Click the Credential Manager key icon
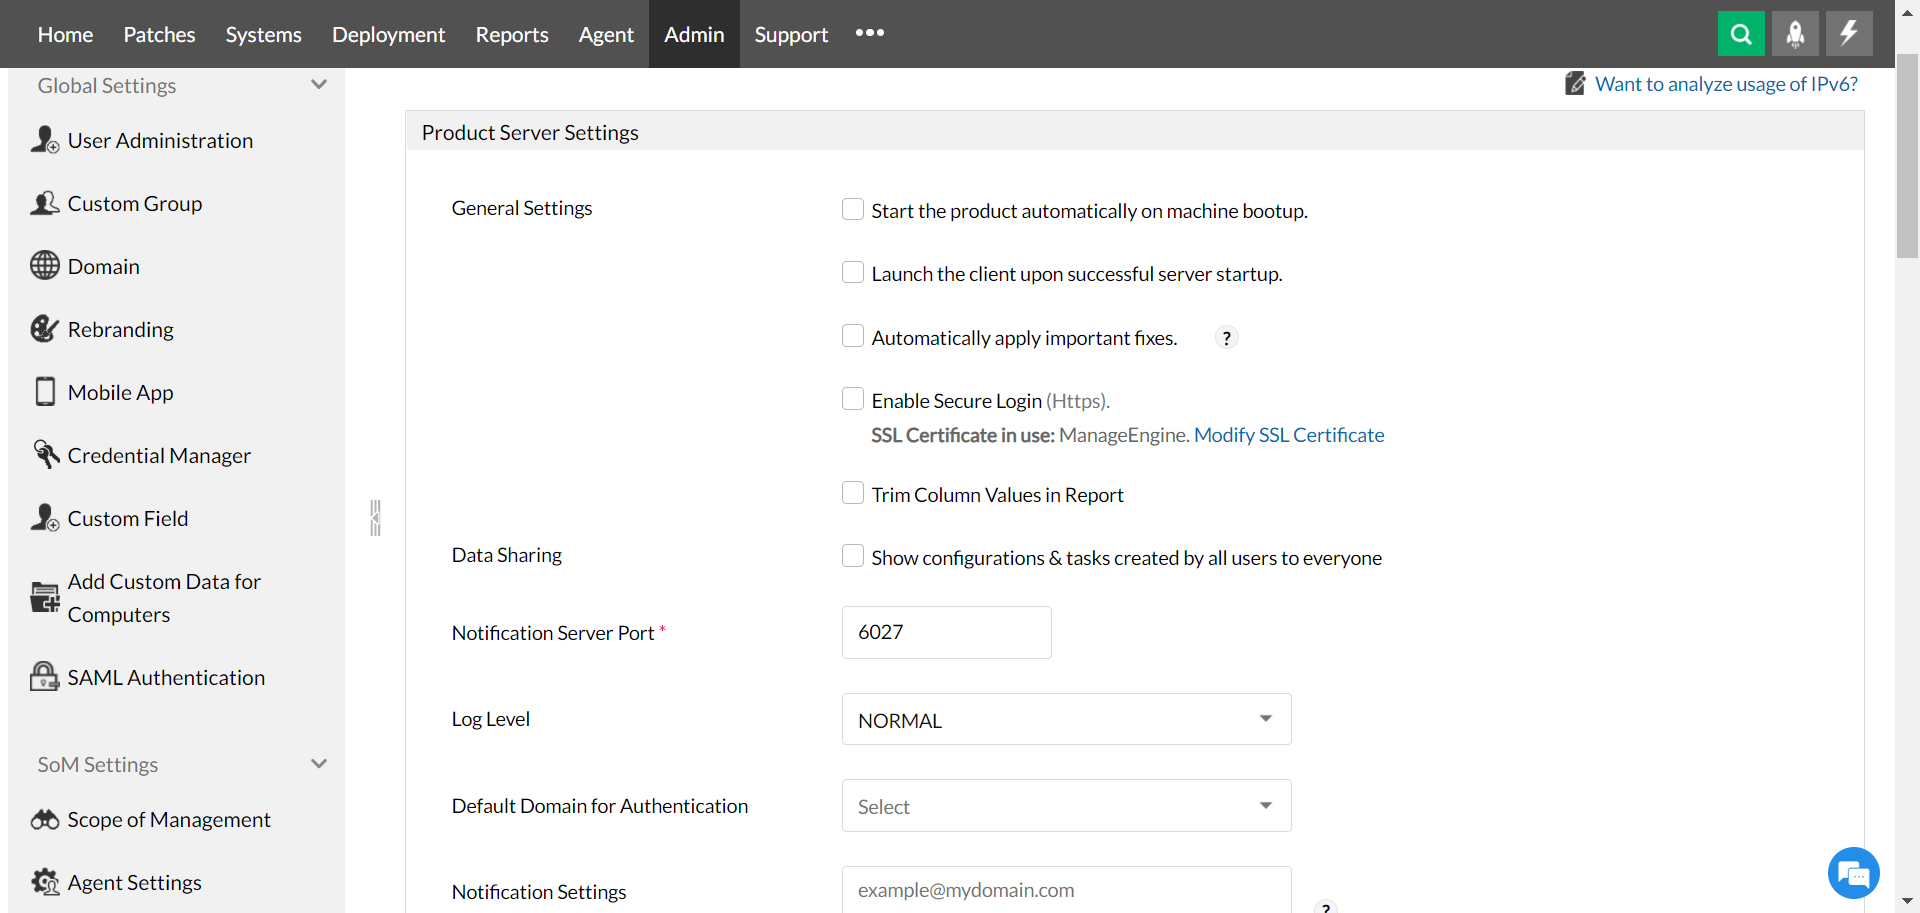This screenshot has height=913, width=1920. pos(45,455)
